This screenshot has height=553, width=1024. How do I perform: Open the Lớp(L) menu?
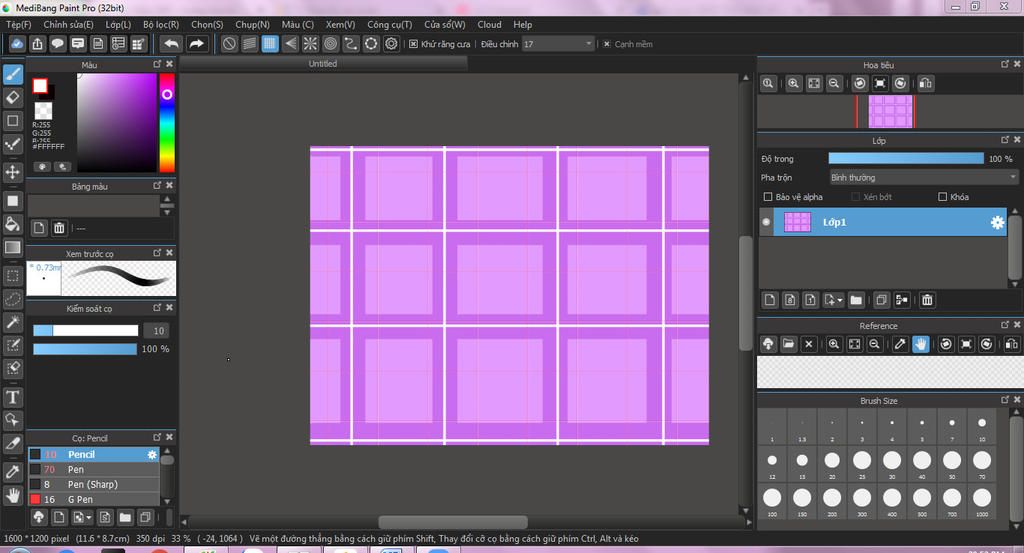[118, 24]
